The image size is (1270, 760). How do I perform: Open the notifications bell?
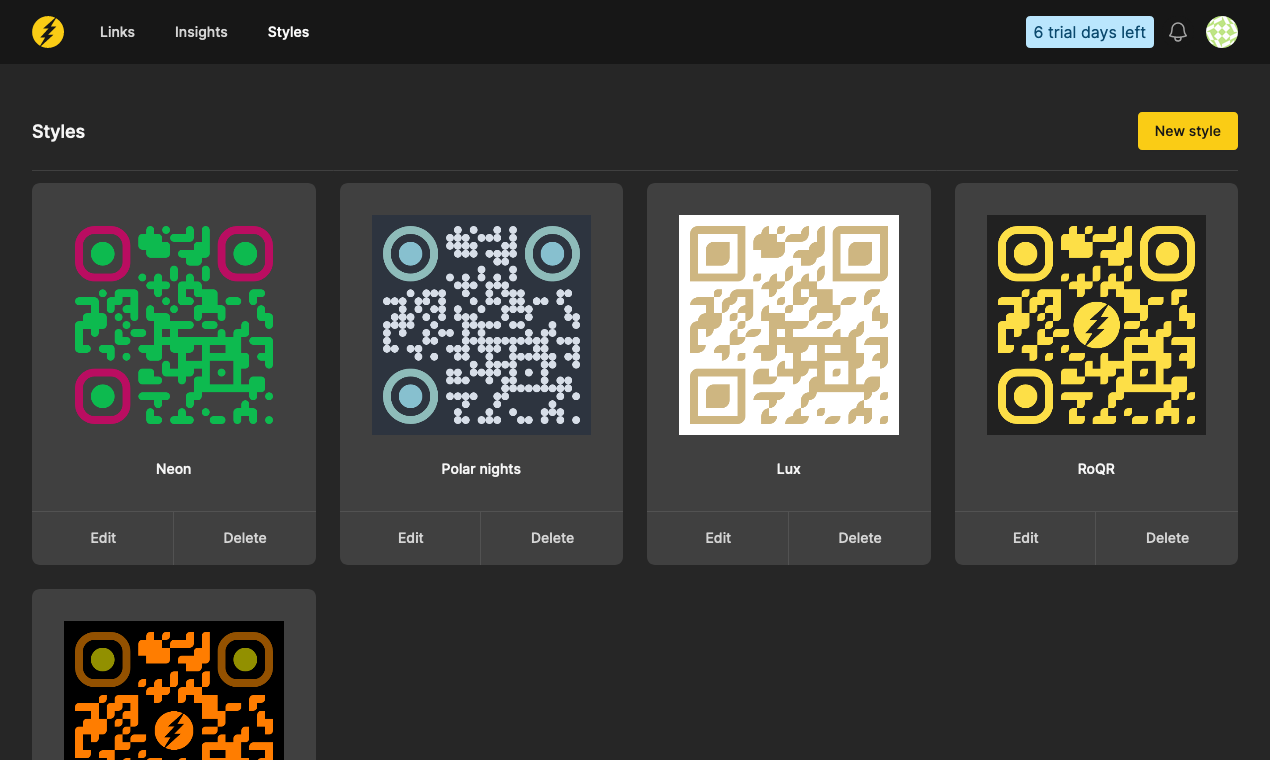click(x=1178, y=32)
